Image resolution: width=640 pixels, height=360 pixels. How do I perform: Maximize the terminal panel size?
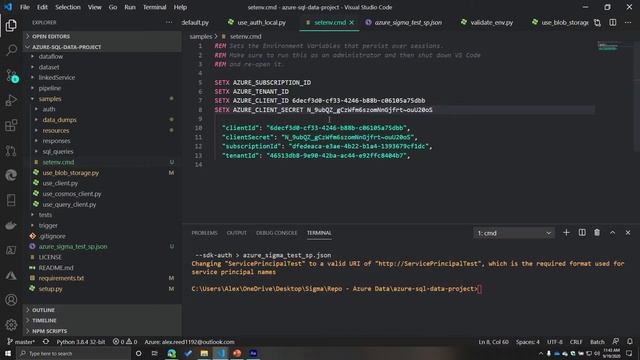(612, 233)
